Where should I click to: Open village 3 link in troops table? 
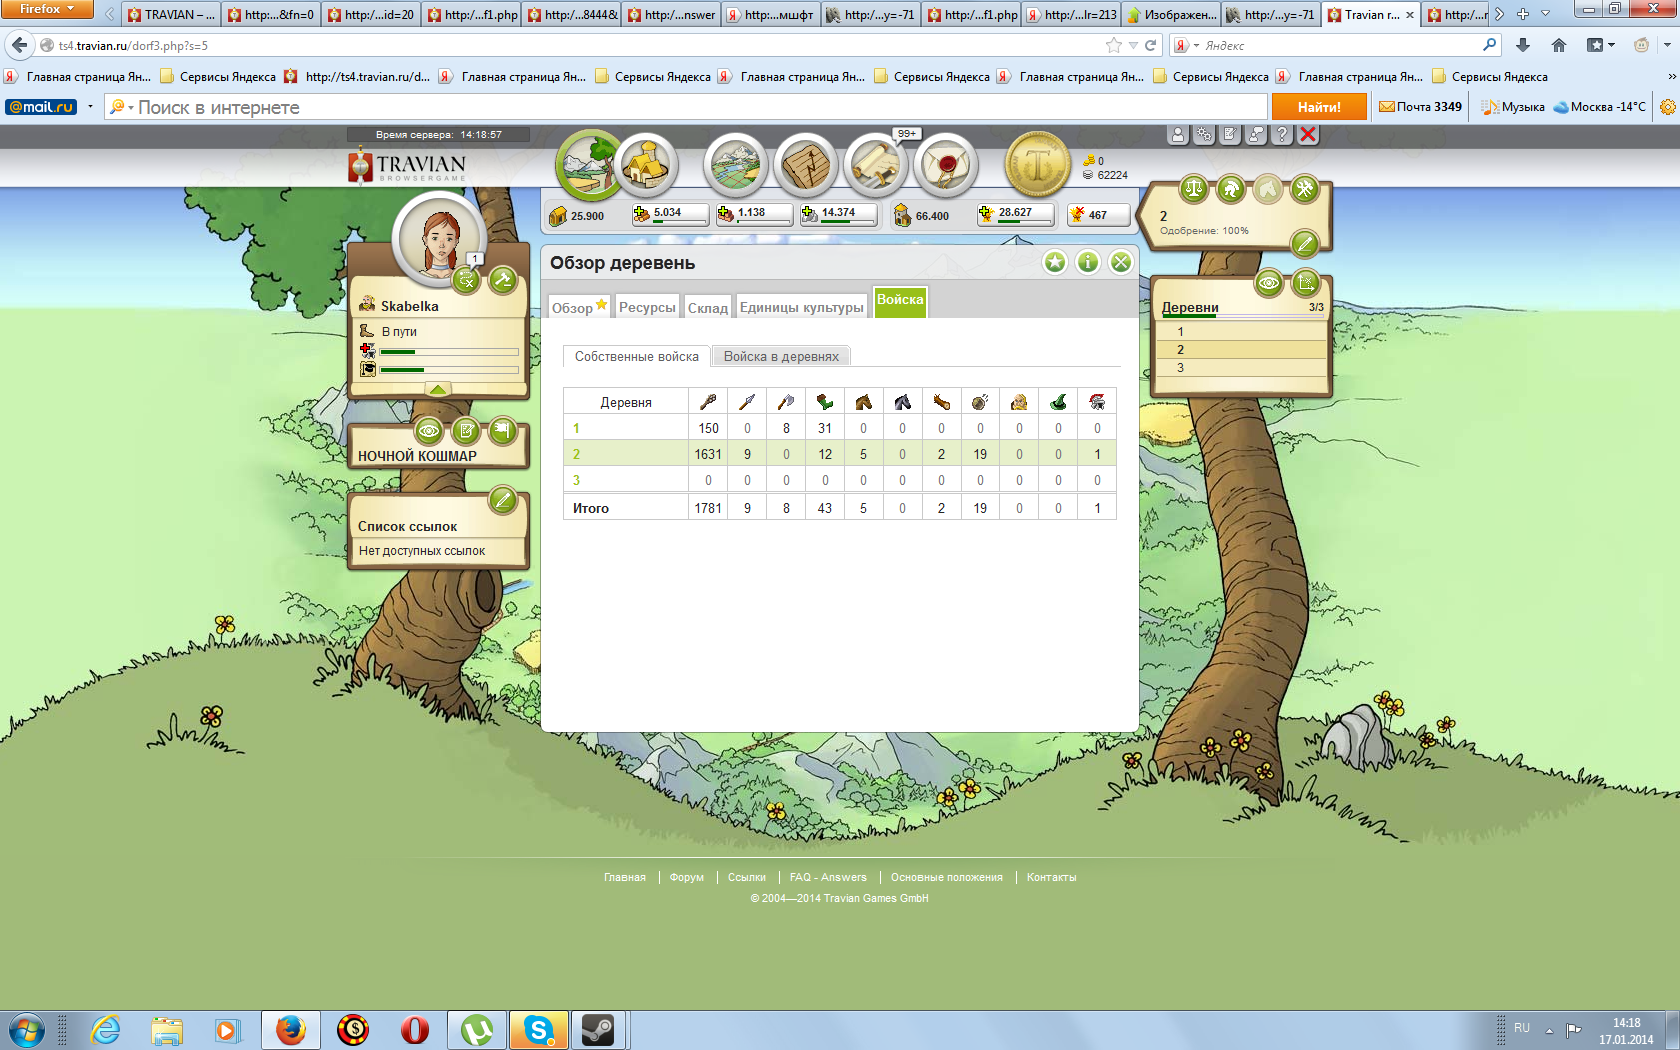(576, 480)
